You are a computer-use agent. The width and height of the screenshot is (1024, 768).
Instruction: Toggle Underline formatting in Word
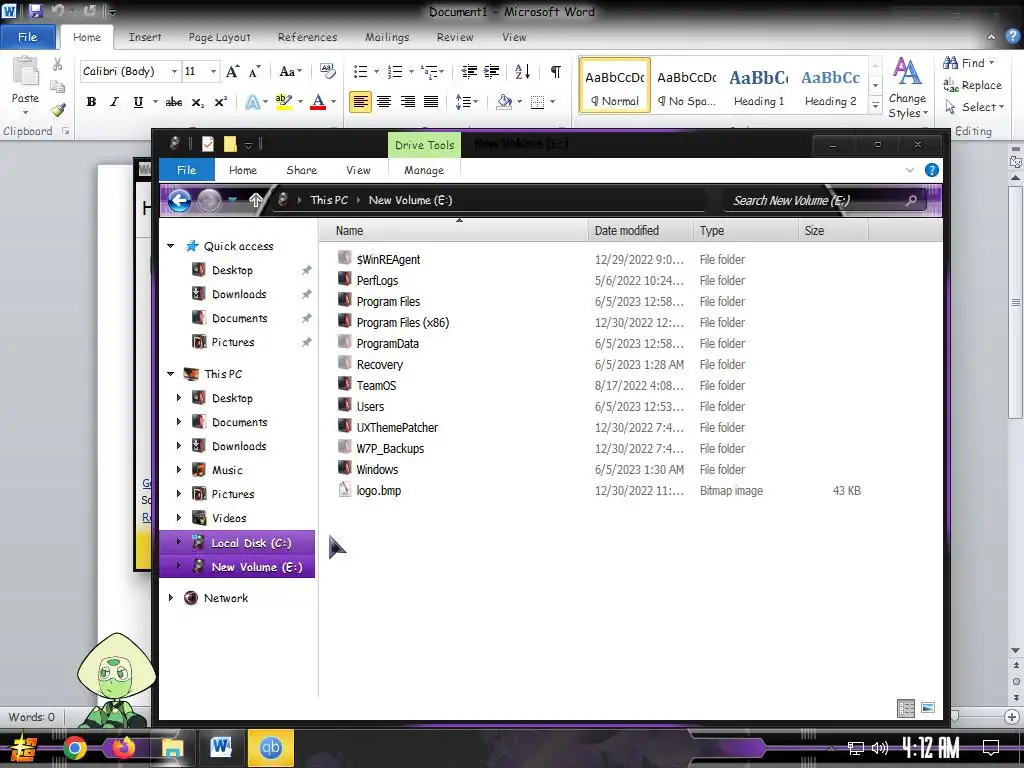[x=138, y=102]
